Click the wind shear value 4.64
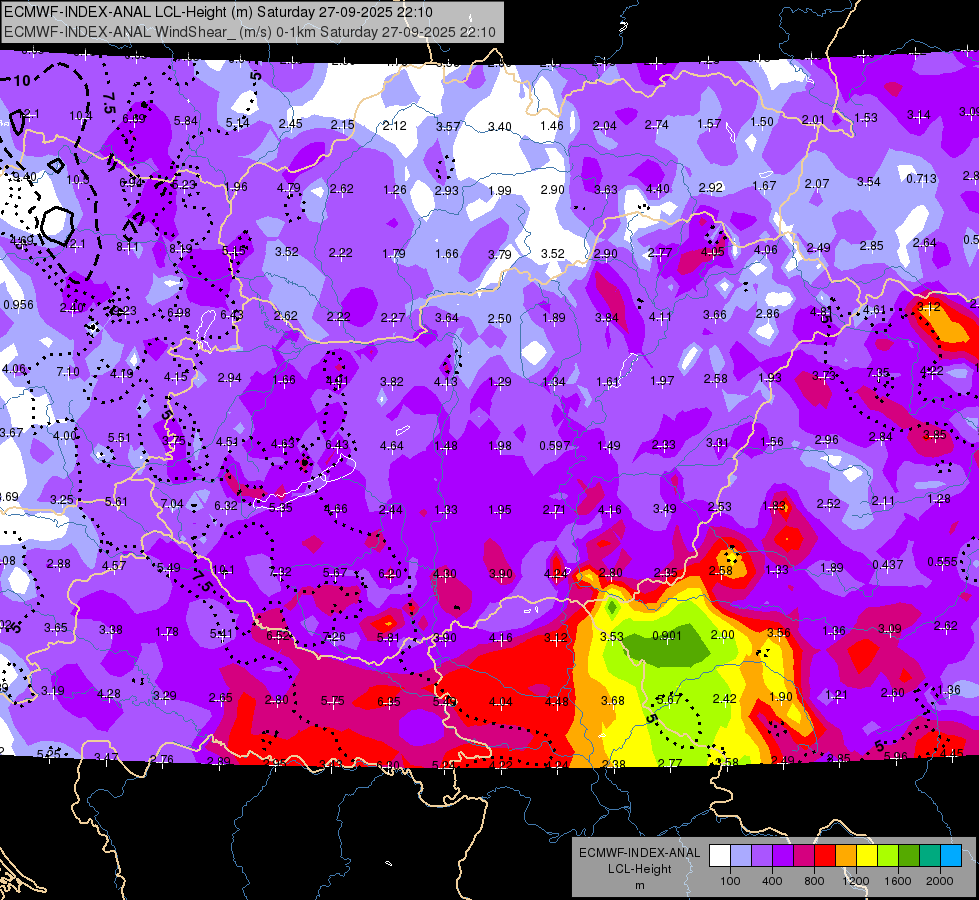 tap(391, 446)
